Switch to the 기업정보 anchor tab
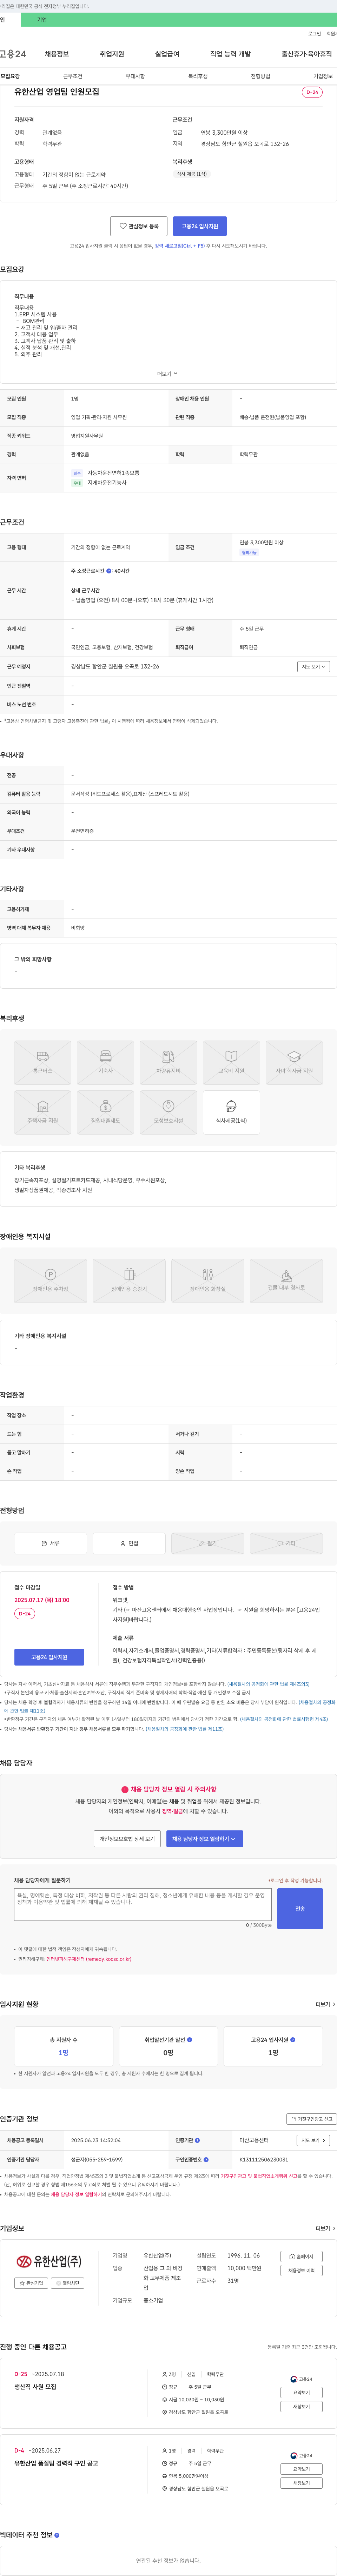 click(323, 76)
